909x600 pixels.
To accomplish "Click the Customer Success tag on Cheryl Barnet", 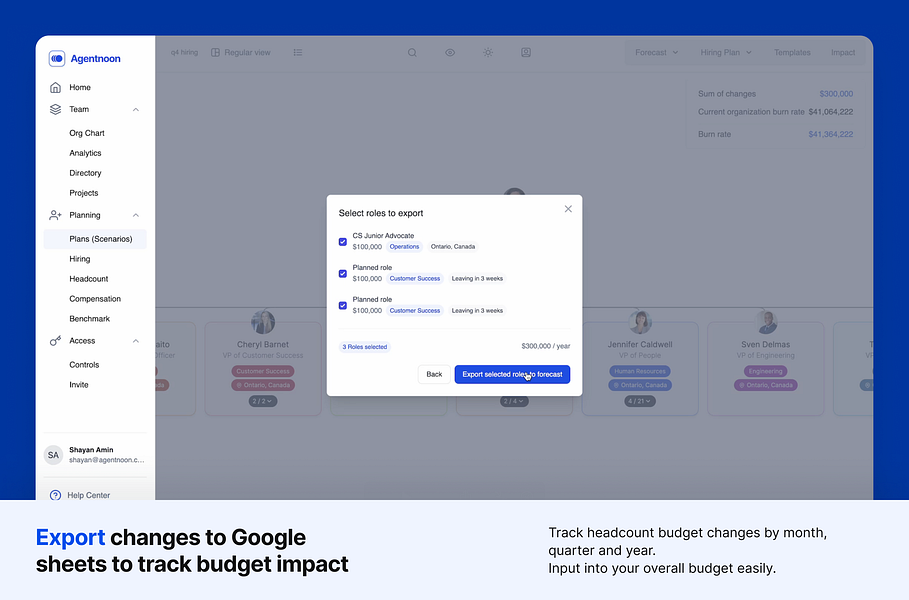I will point(263,372).
